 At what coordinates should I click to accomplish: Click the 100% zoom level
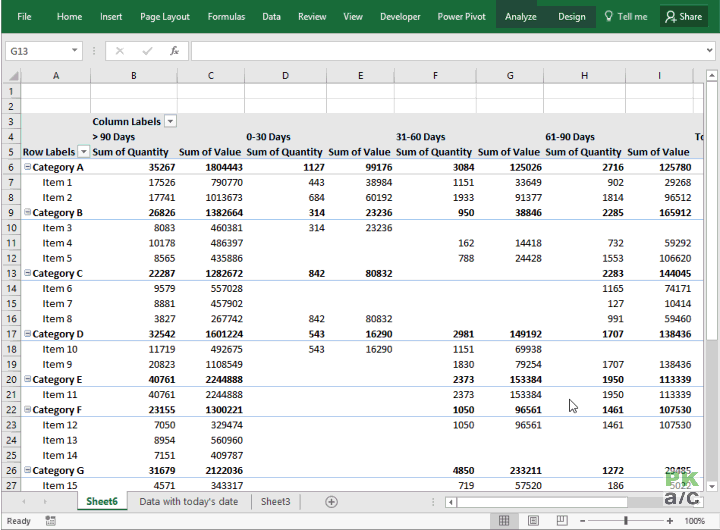[x=694, y=521]
